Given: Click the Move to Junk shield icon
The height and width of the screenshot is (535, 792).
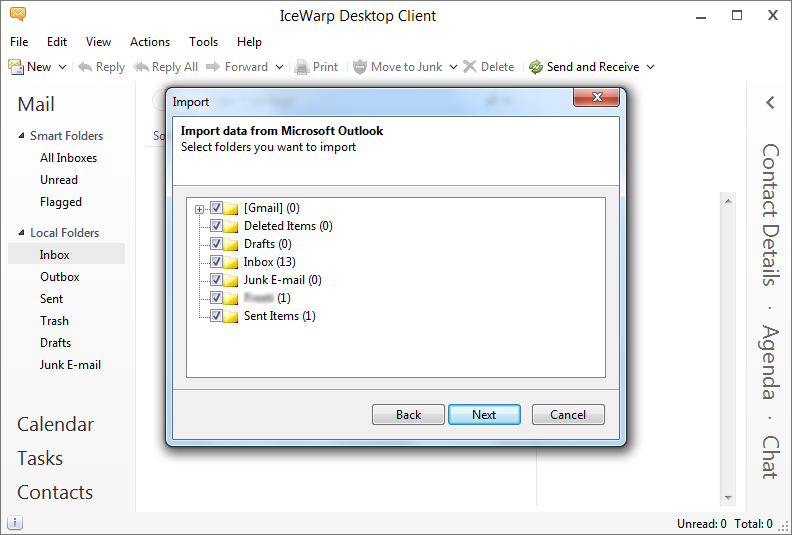Looking at the screenshot, I should pos(360,67).
